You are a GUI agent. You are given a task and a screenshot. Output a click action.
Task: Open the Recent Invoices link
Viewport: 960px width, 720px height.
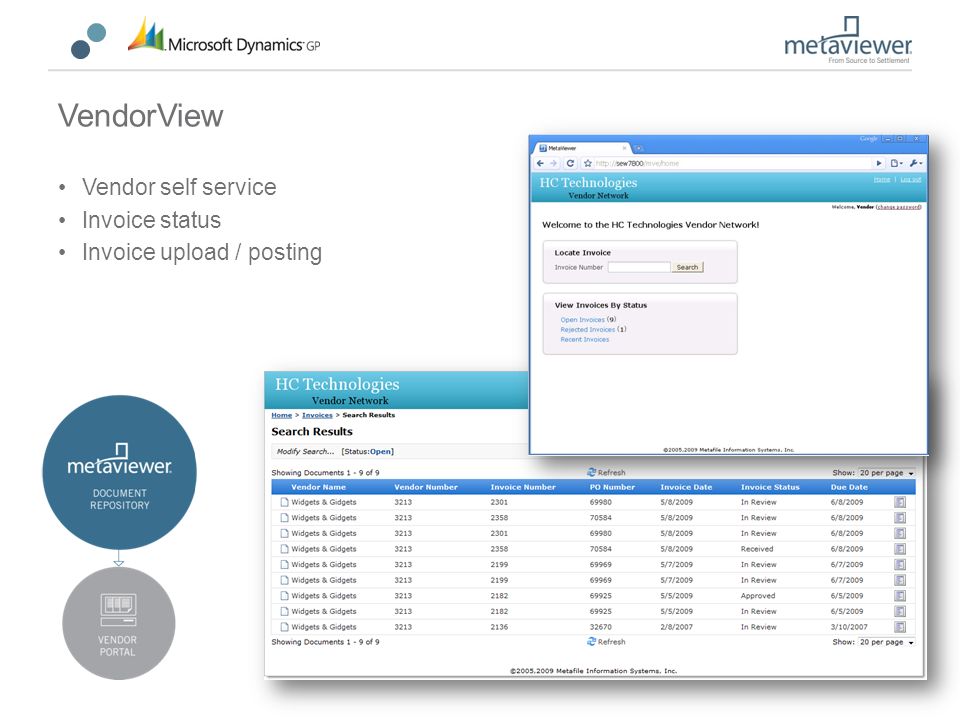[x=585, y=339]
